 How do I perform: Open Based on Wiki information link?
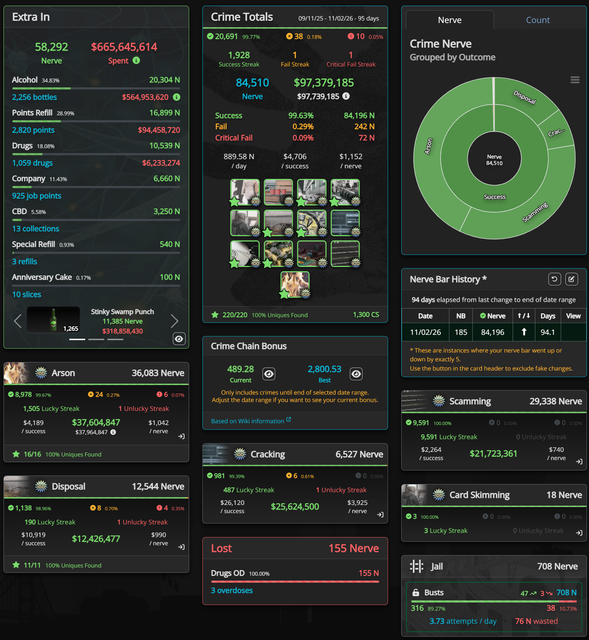tap(251, 420)
